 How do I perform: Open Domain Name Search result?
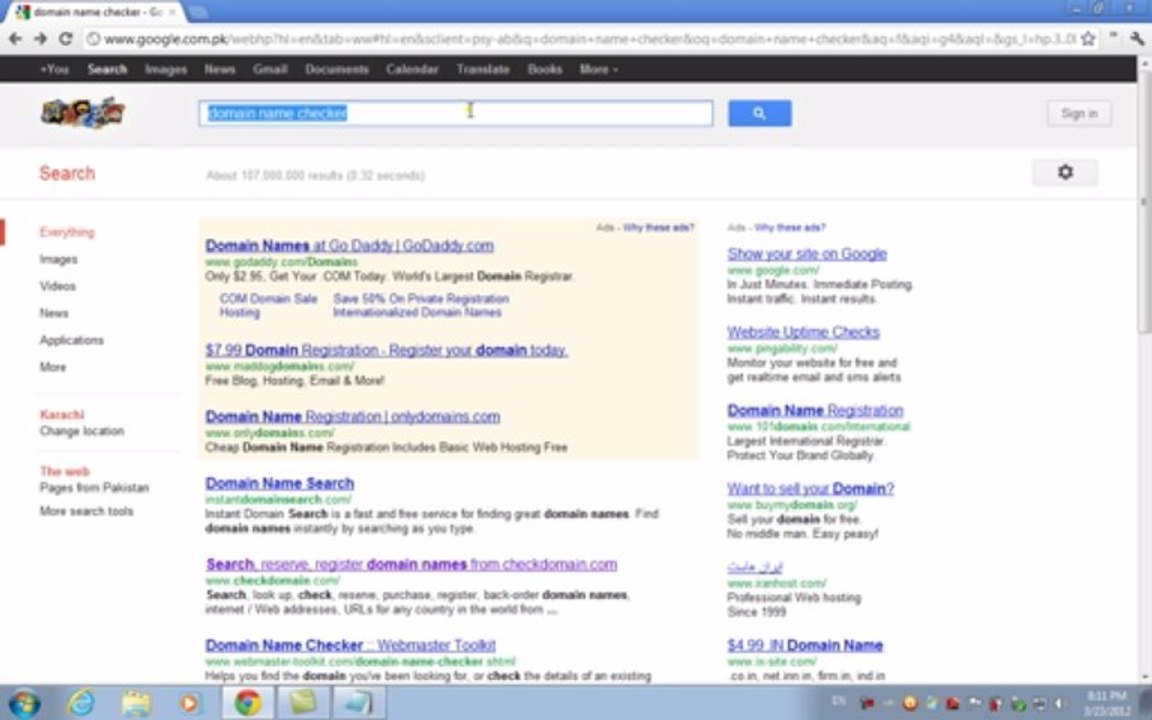tap(280, 483)
